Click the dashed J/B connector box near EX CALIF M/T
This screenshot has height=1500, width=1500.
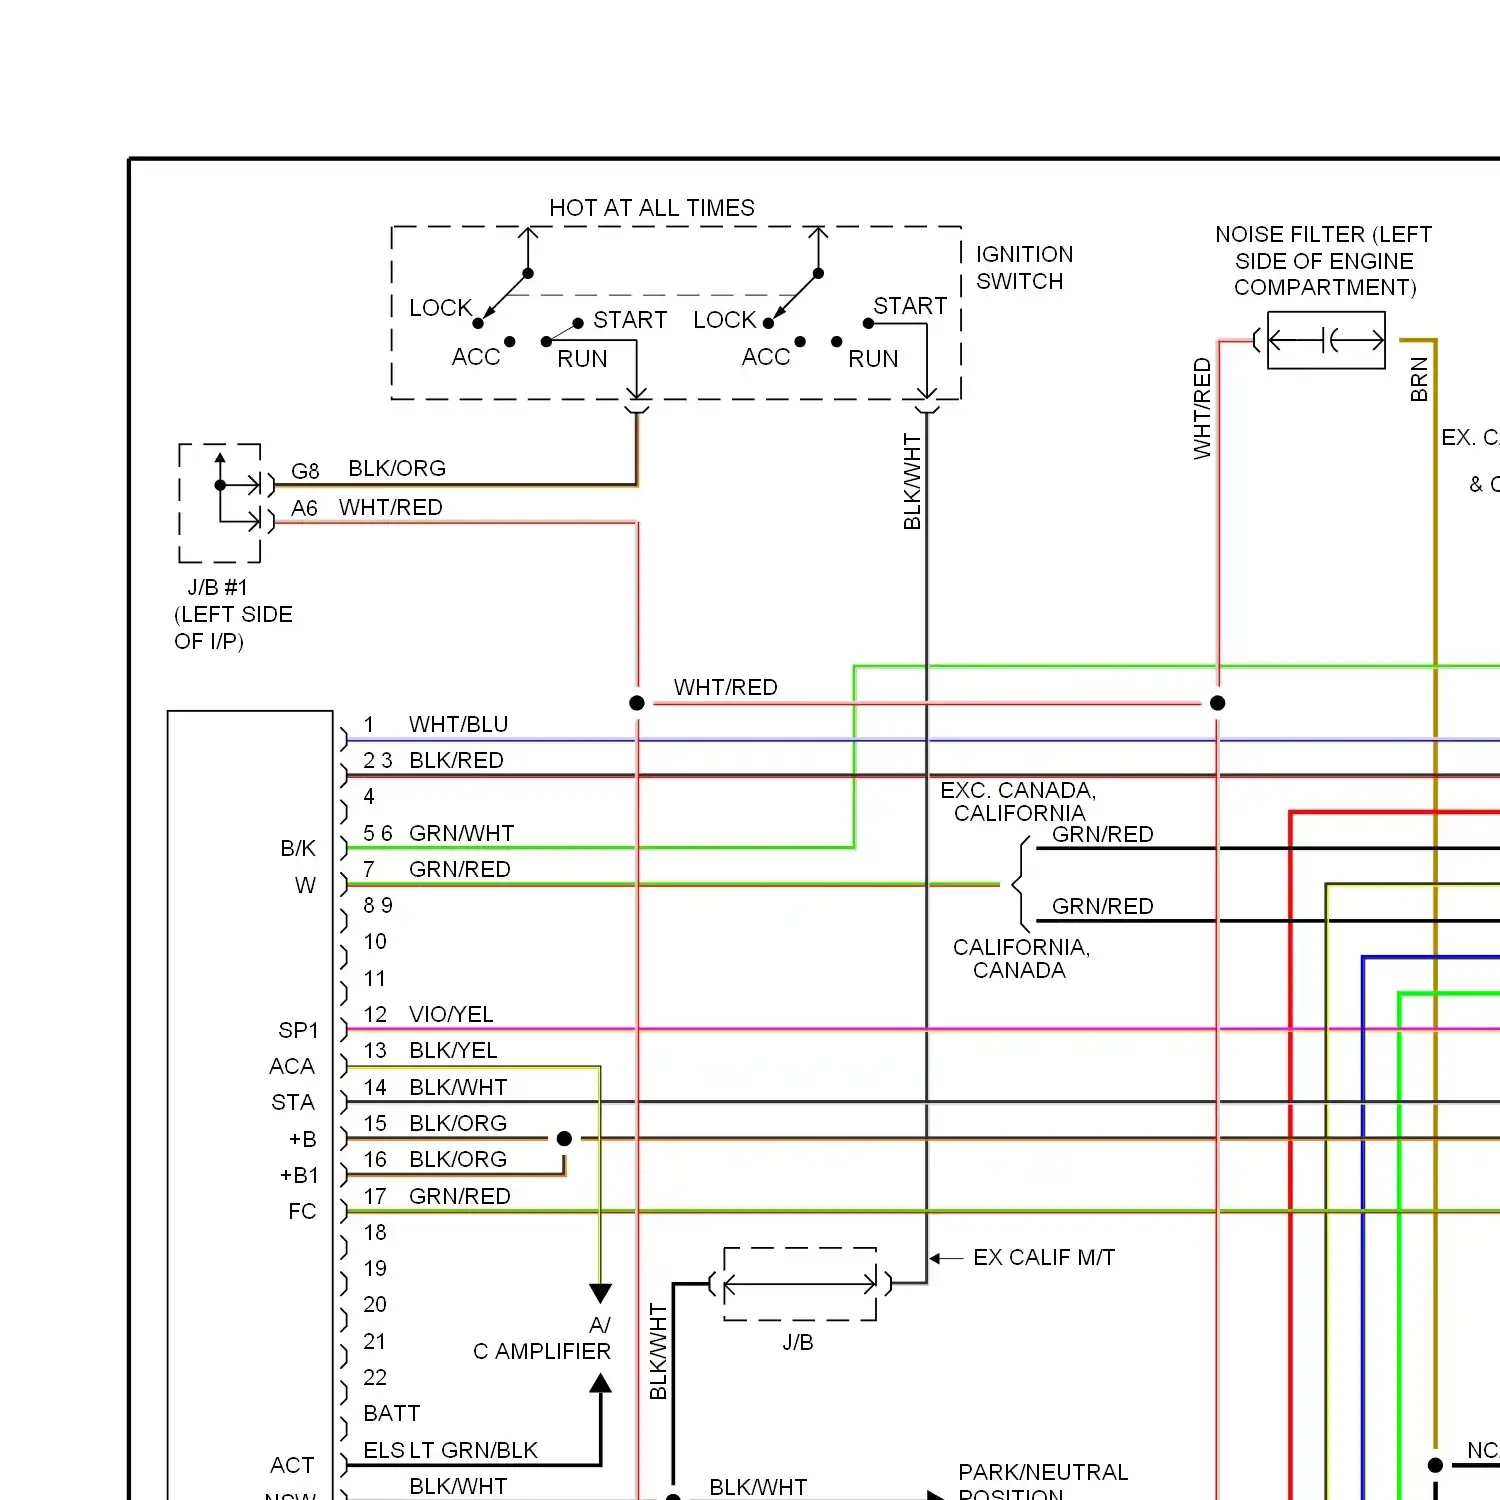click(x=800, y=1284)
